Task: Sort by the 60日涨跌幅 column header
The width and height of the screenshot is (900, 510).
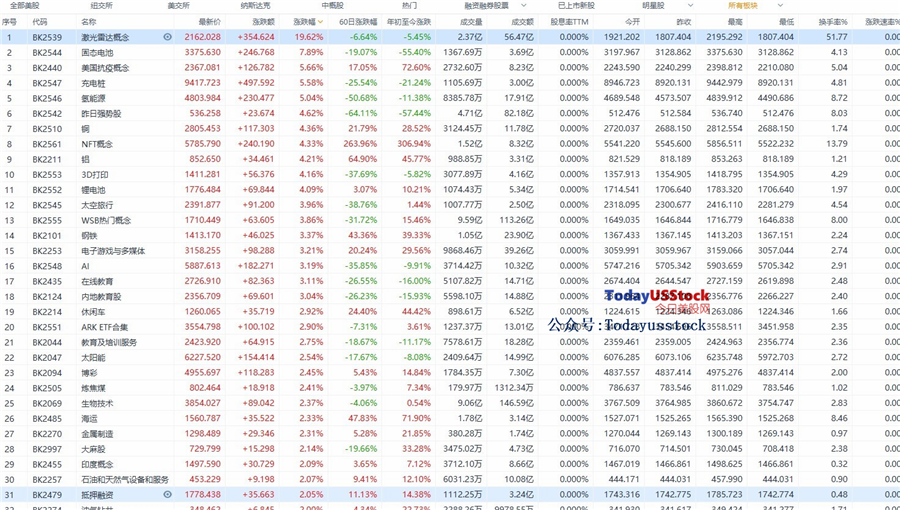Action: 358,22
